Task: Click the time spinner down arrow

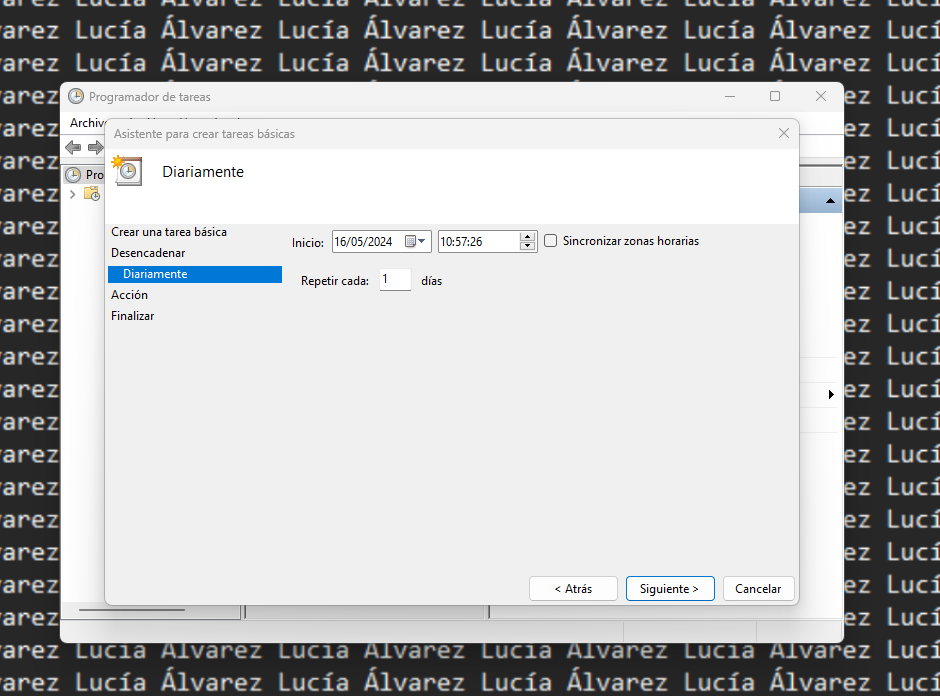Action: click(x=527, y=245)
